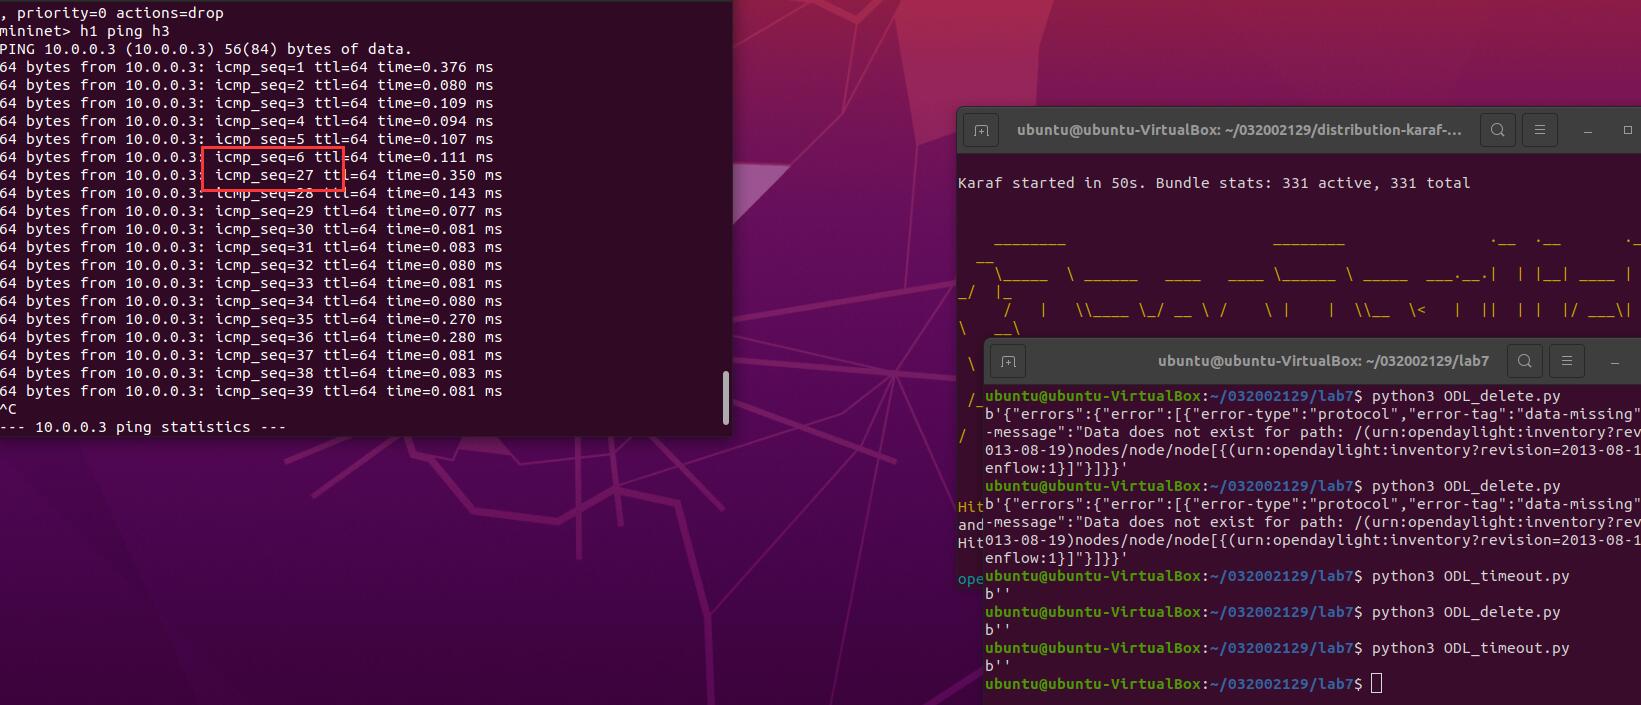Click the lab7 terminal title bar text
Image resolution: width=1641 pixels, height=705 pixels.
tap(1323, 361)
